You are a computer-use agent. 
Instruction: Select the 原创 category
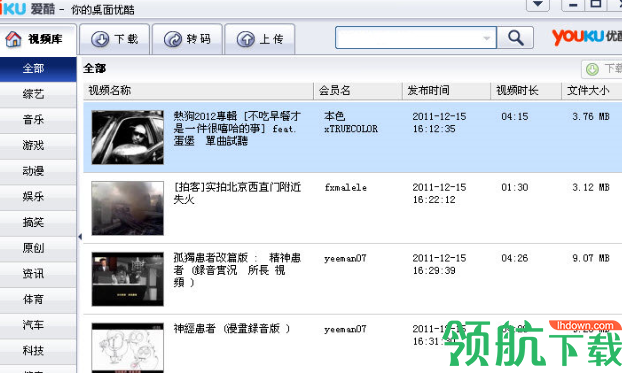point(38,248)
